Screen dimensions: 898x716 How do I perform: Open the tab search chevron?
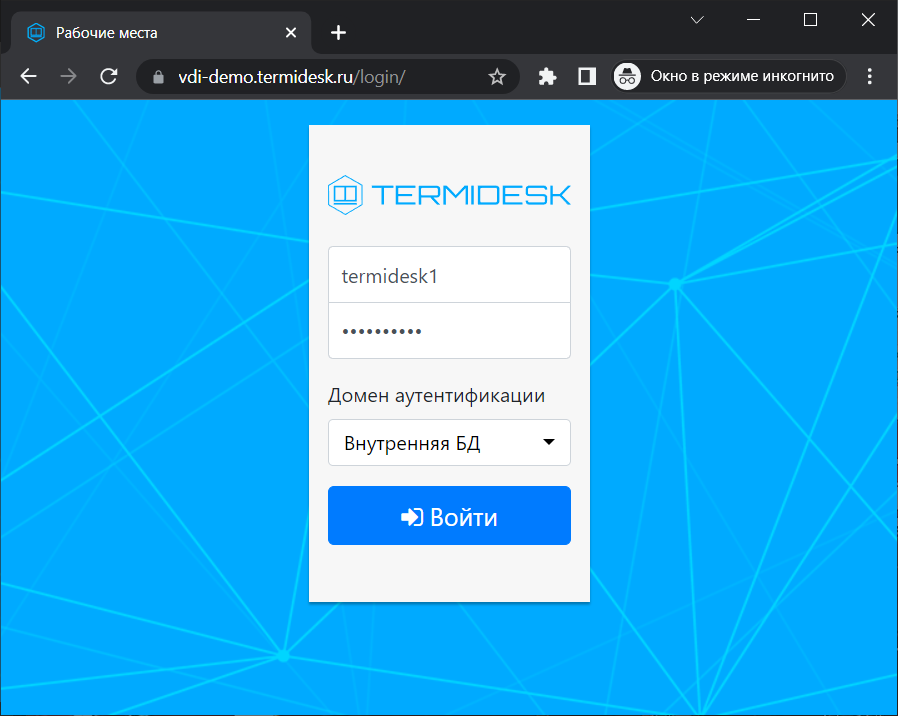pyautogui.click(x=697, y=20)
